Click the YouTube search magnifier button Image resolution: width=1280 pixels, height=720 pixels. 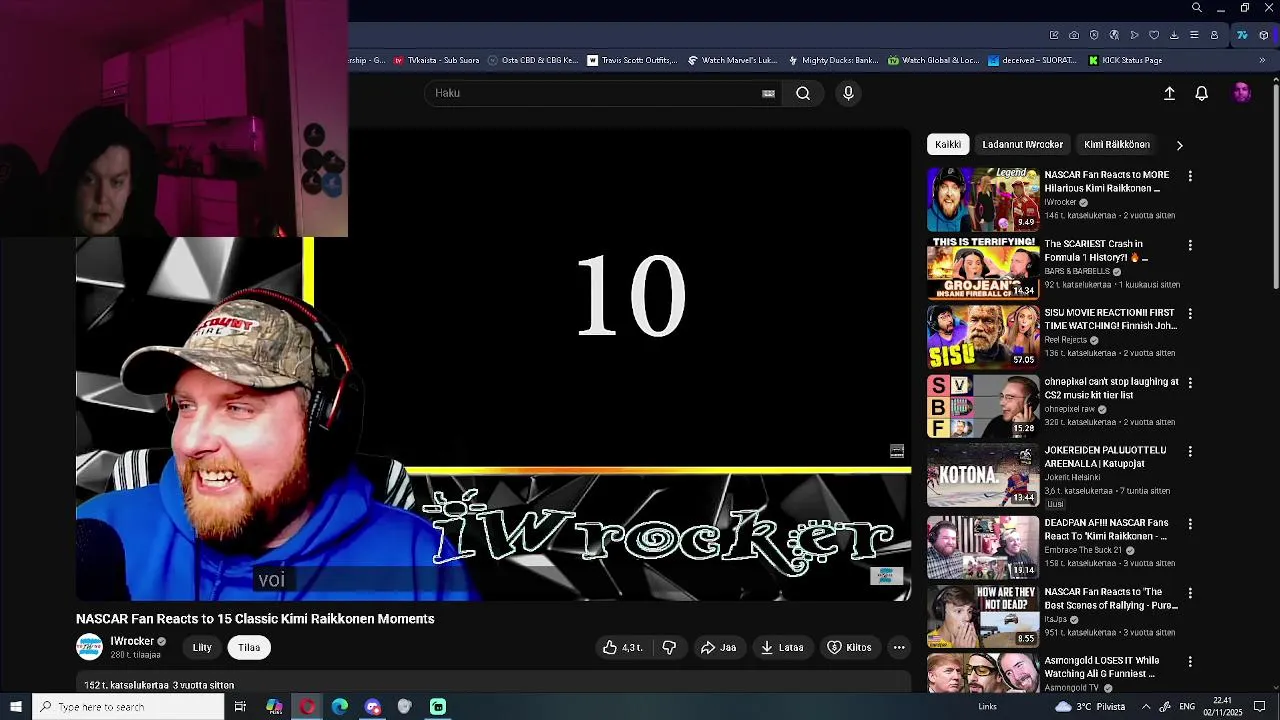(803, 93)
